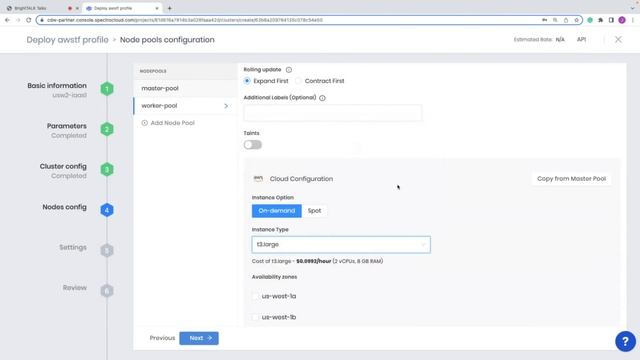Open the browser profile avatar
Screen dimensions: 640x360
click(x=622, y=20)
